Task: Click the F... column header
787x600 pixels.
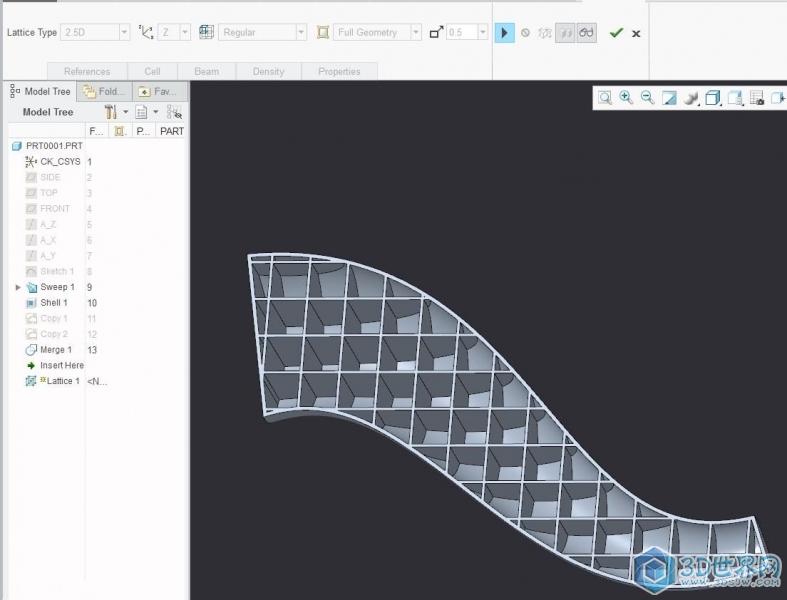Action: point(96,131)
